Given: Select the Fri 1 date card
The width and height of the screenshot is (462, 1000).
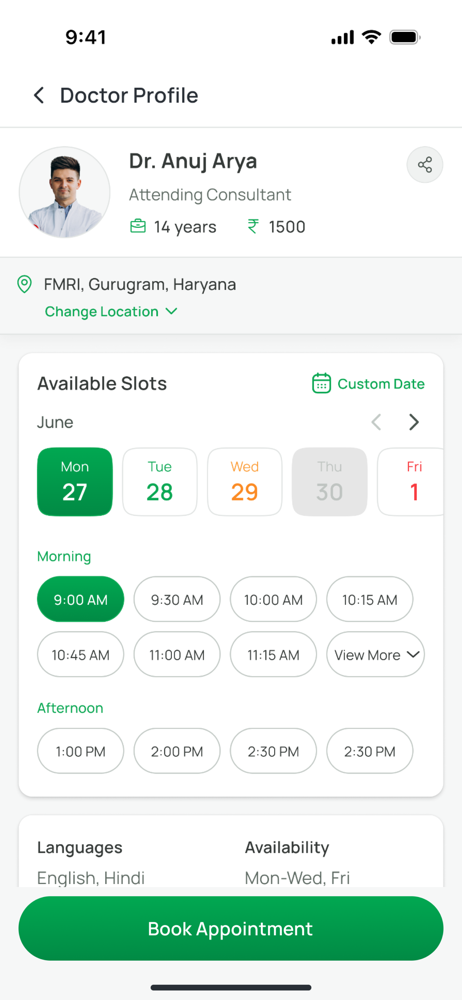Looking at the screenshot, I should [414, 482].
